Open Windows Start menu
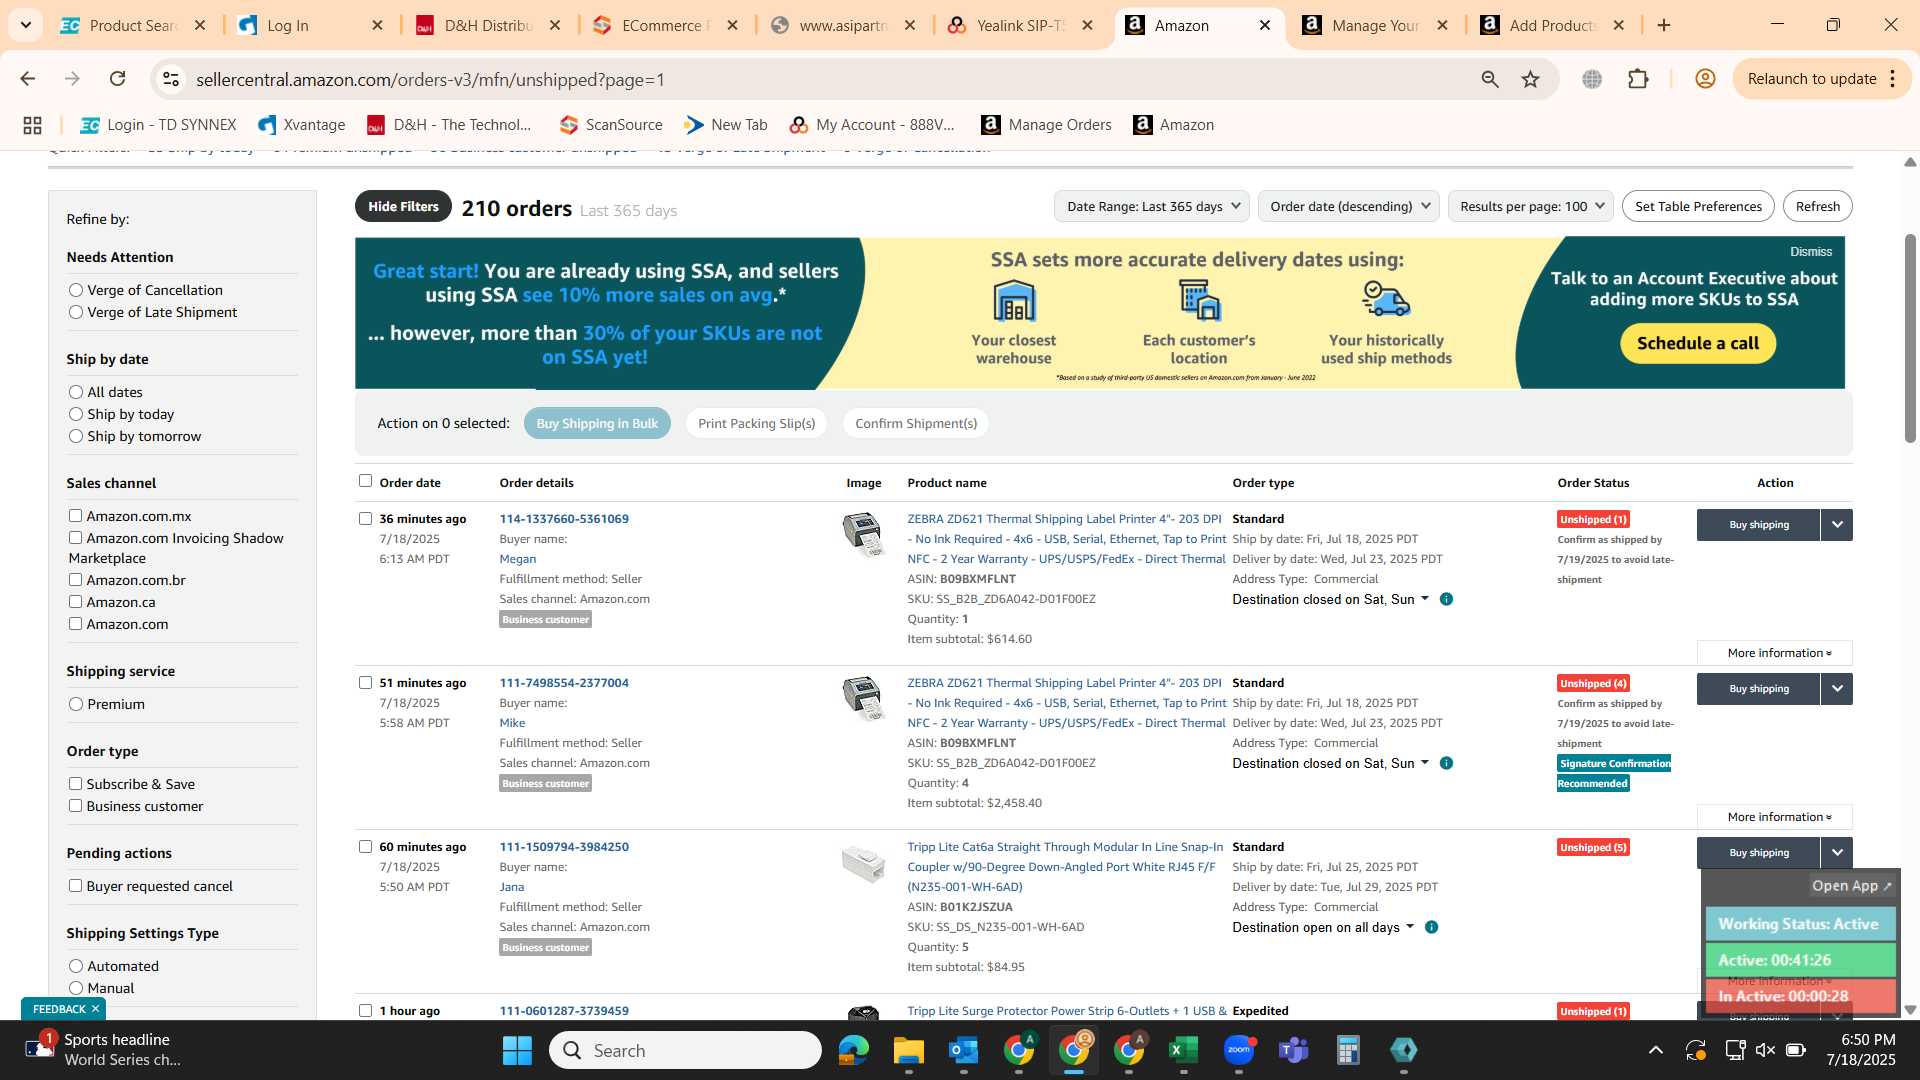This screenshot has height=1080, width=1920. point(517,1050)
